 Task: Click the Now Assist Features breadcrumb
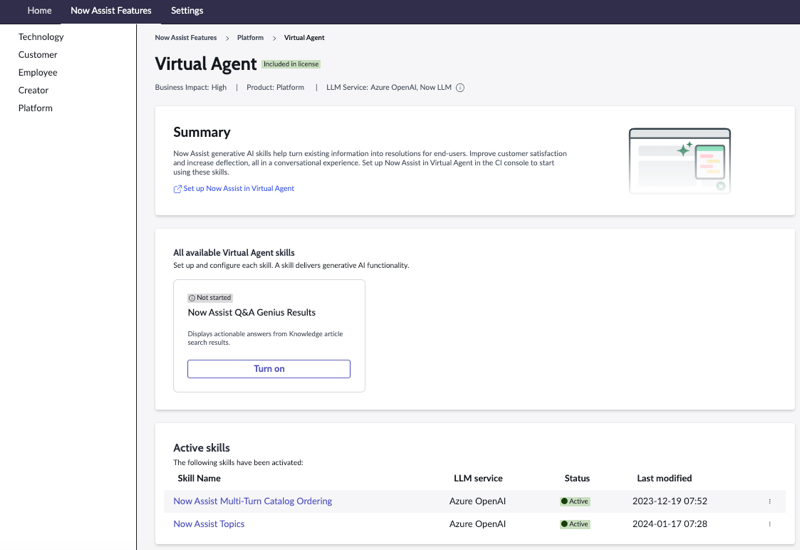click(x=186, y=38)
